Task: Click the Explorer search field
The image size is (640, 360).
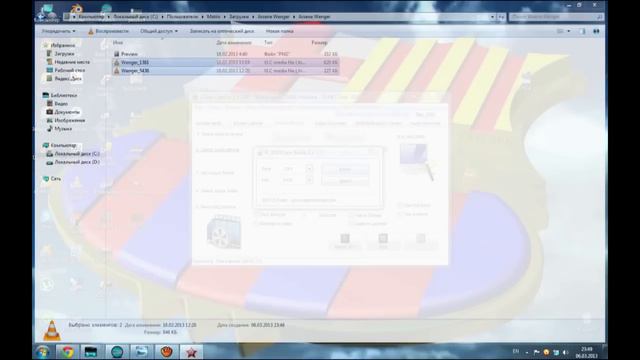Action: [556, 17]
